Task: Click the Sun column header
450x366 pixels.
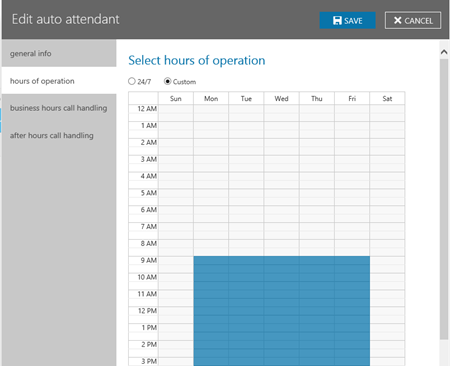Action: 176,98
